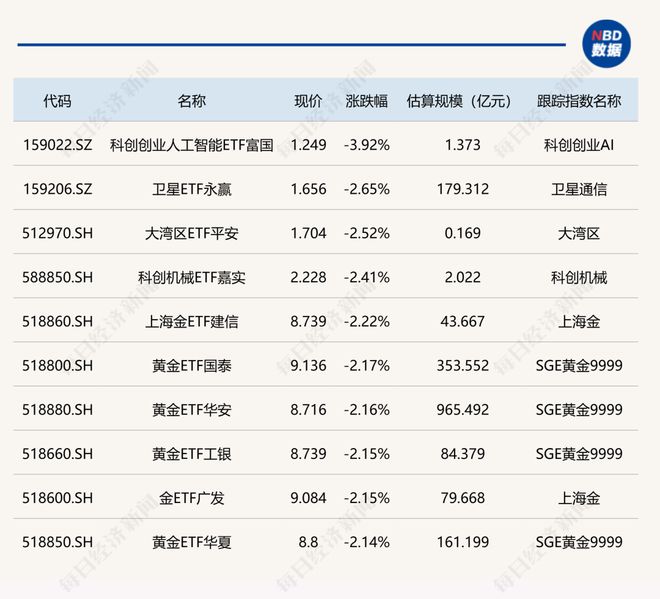660x599 pixels.
Task: Click price 9.136
Action: pos(308,365)
